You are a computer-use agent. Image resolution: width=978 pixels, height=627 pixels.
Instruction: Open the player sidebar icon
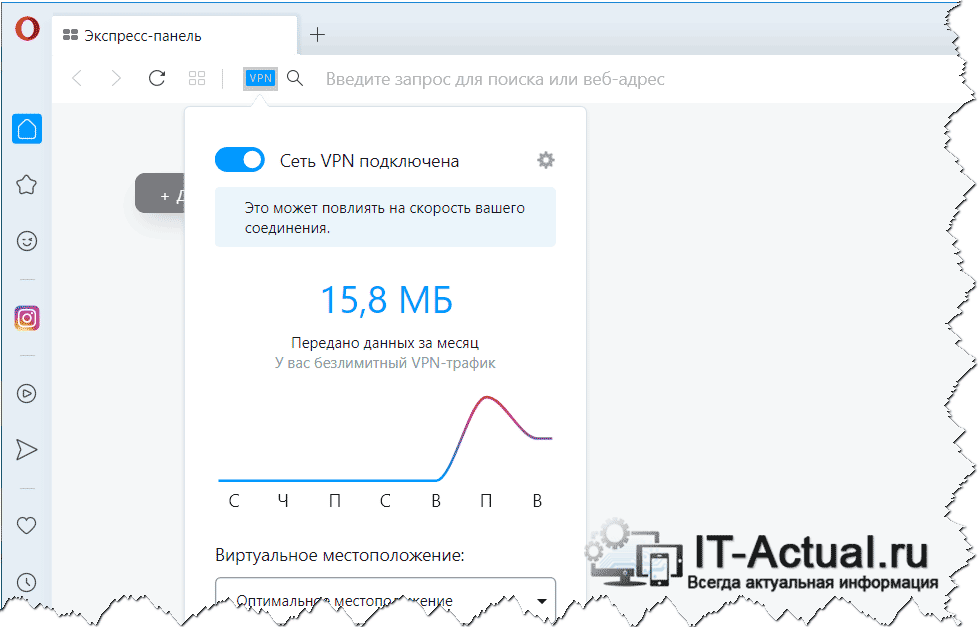tap(26, 394)
